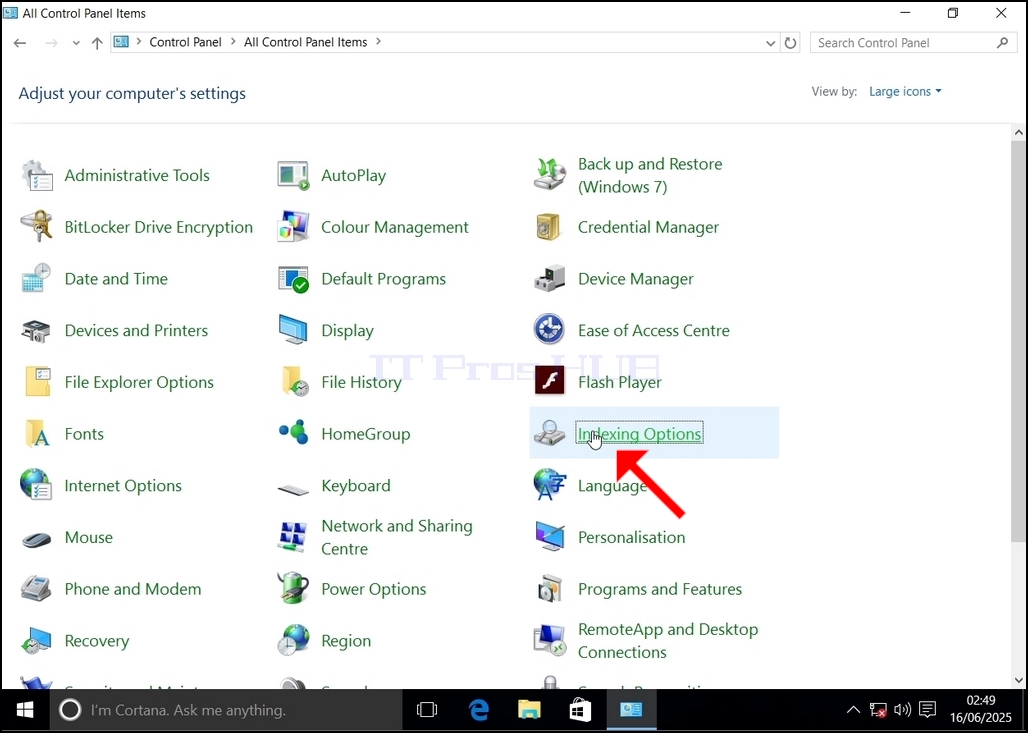Click the vertical scrollbar thumb
This screenshot has width=1028, height=733.
(1019, 341)
